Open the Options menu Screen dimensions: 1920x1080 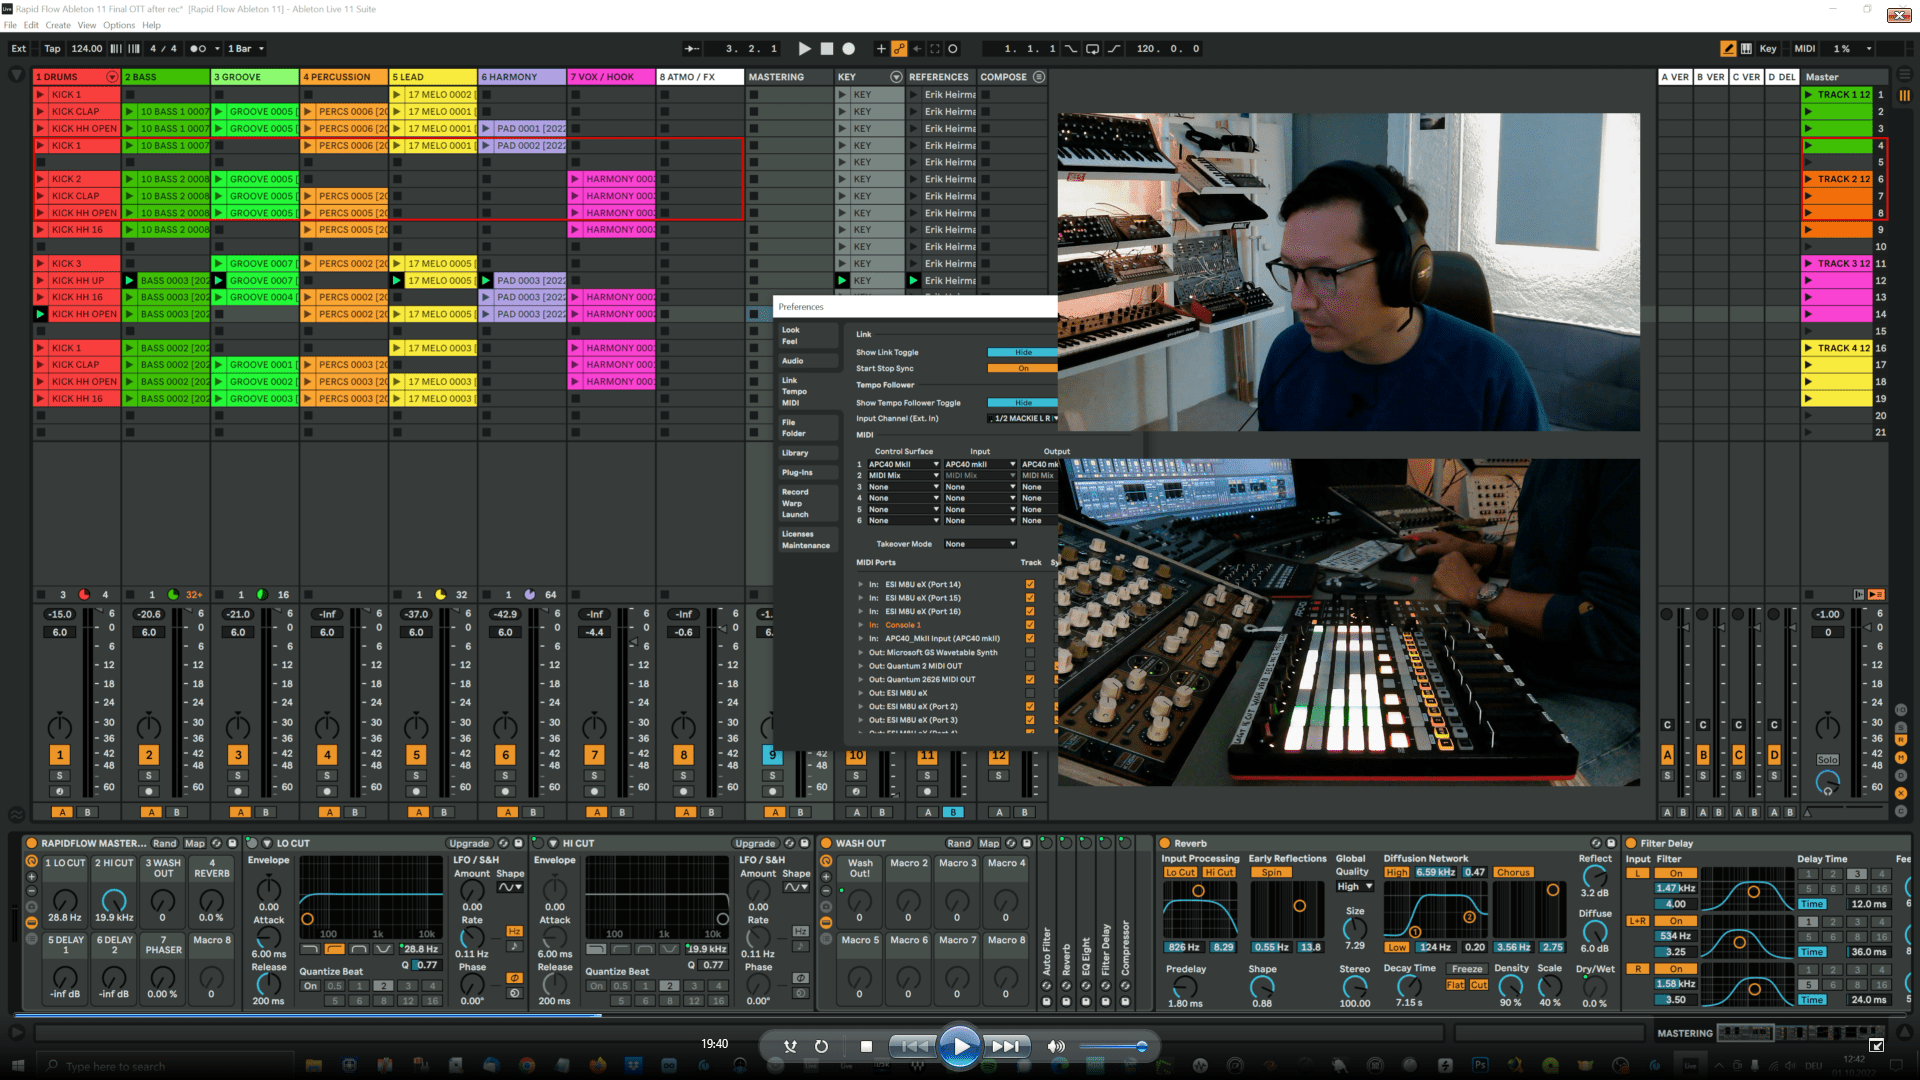pyautogui.click(x=118, y=25)
